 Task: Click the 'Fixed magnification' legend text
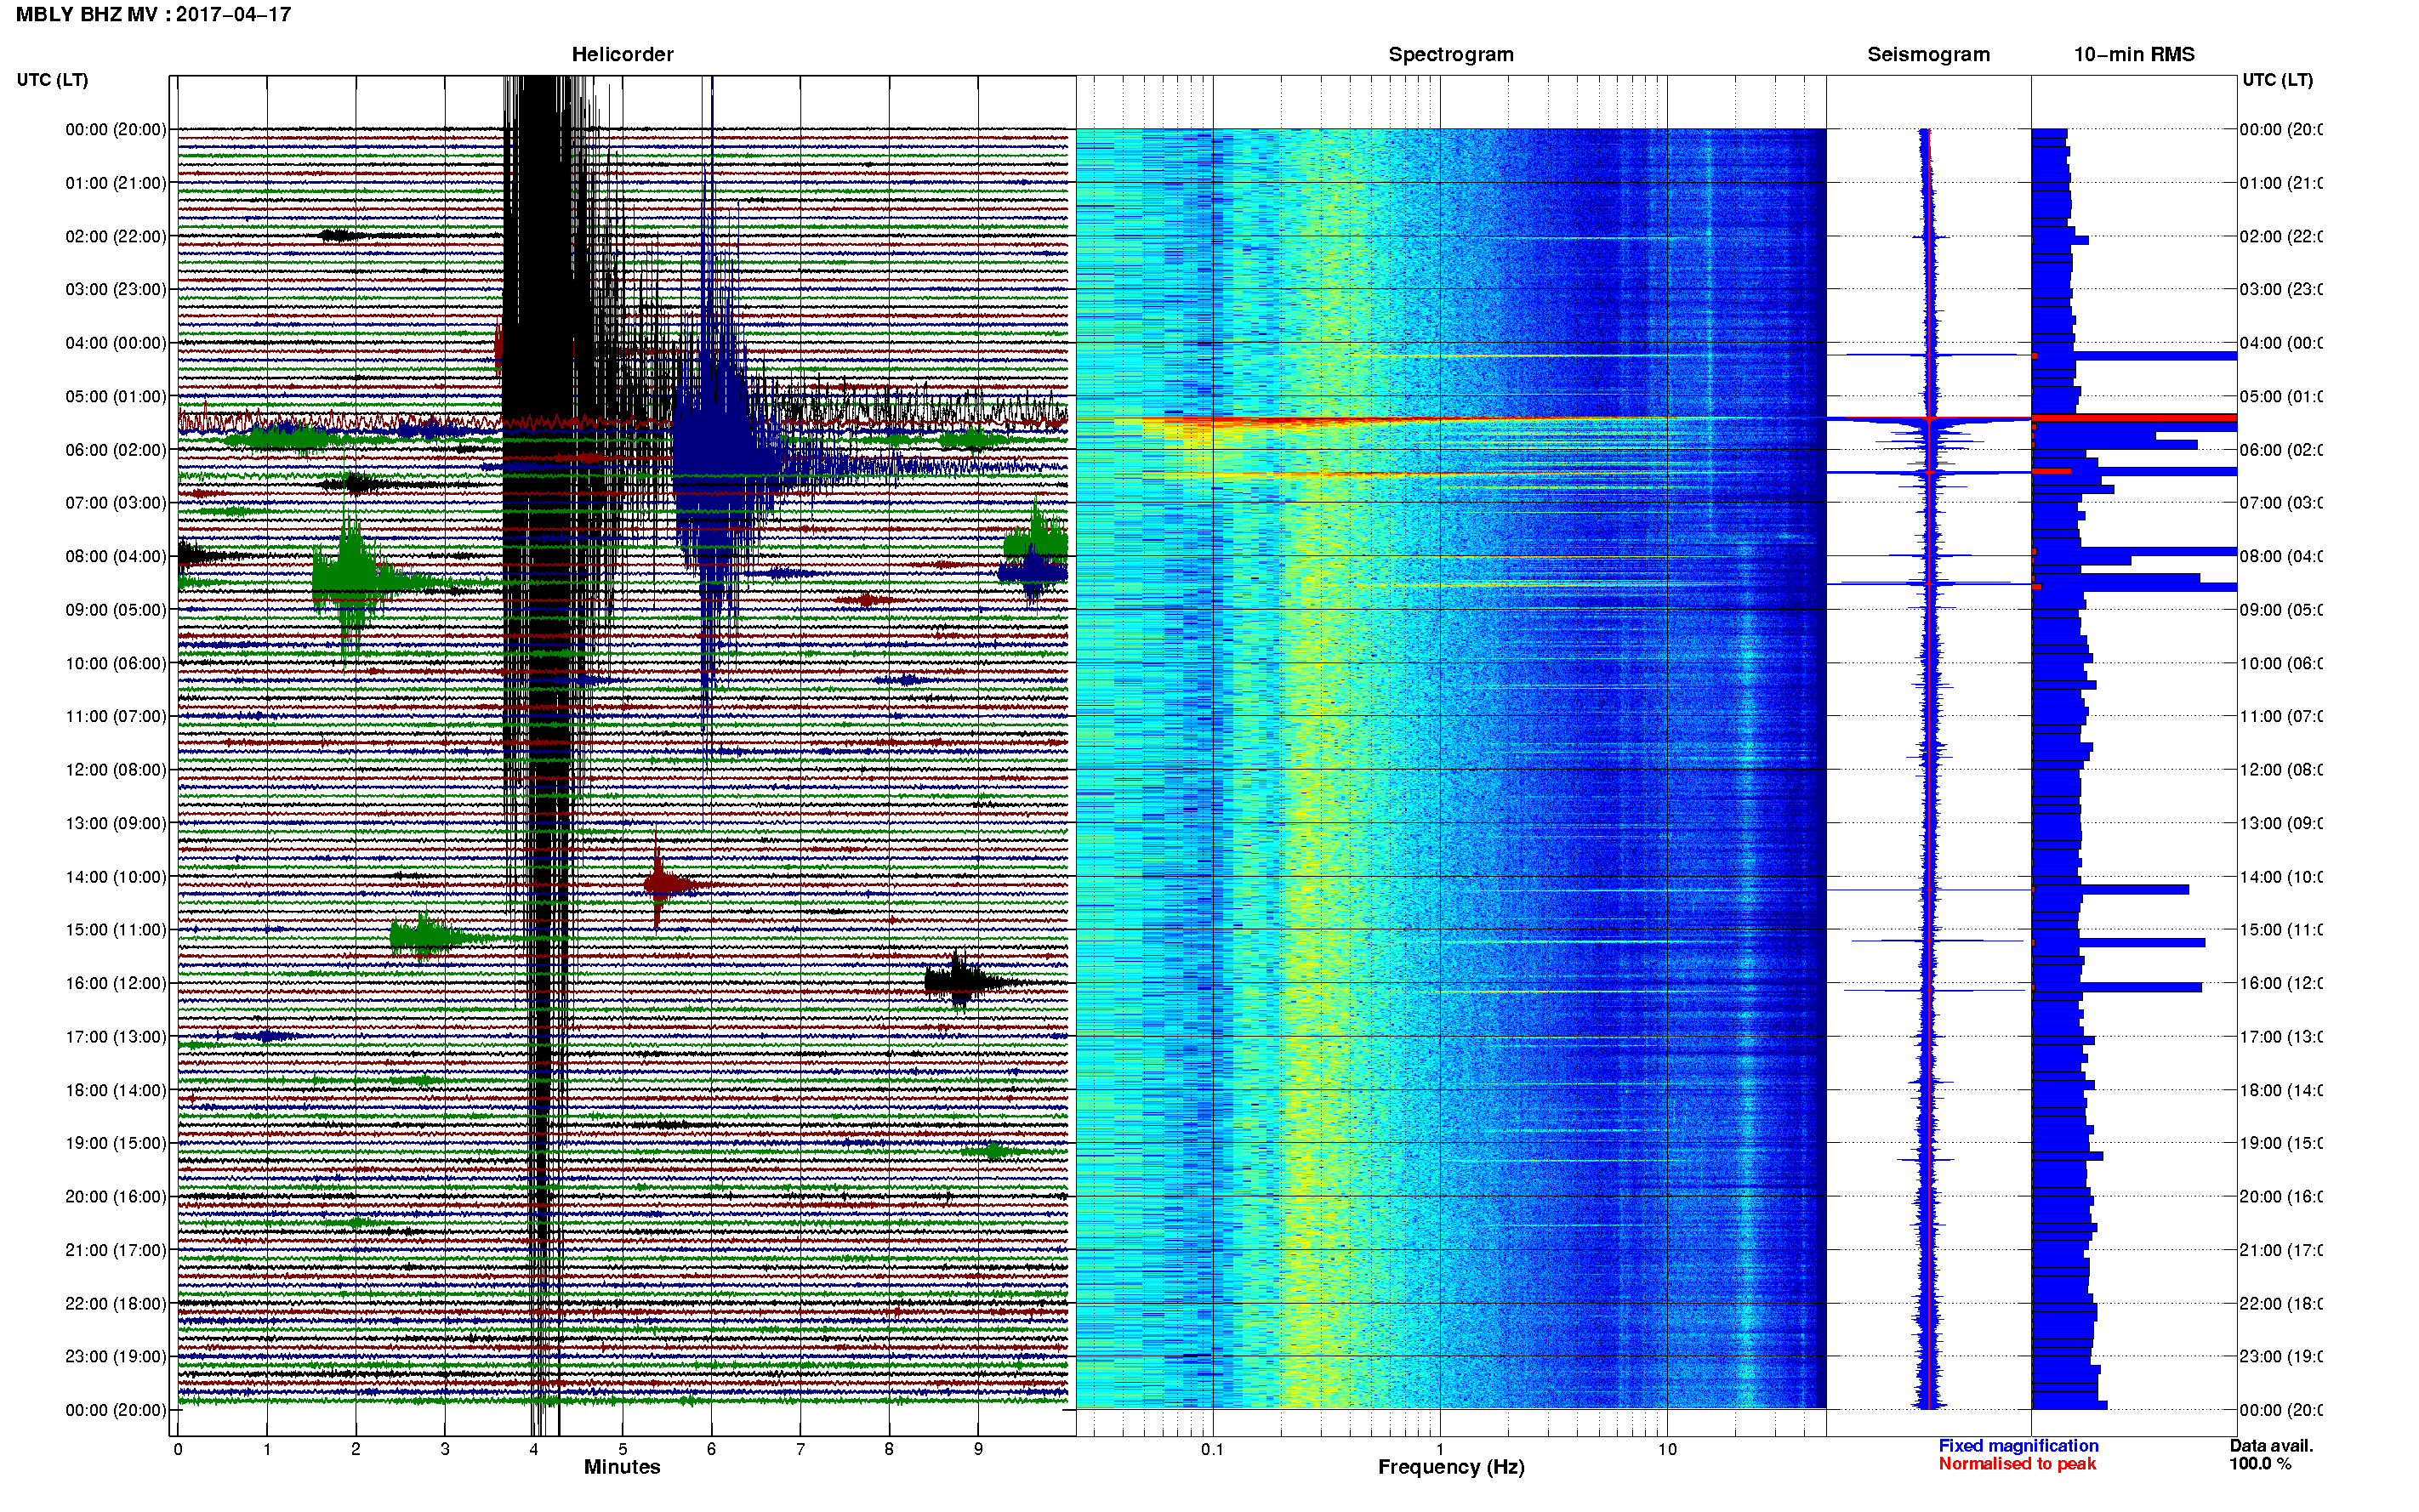point(2018,1446)
